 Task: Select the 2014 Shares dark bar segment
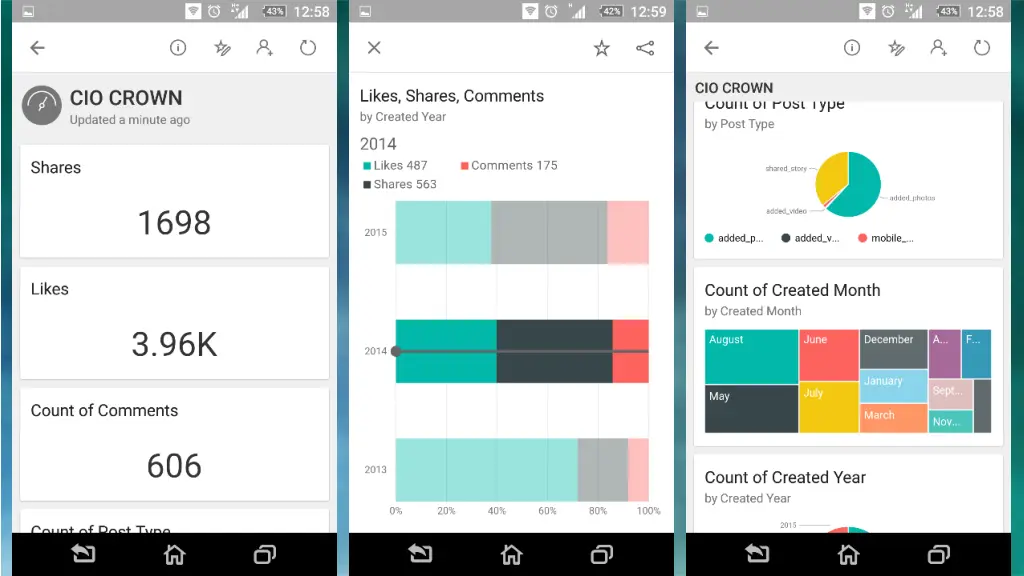[x=554, y=351]
